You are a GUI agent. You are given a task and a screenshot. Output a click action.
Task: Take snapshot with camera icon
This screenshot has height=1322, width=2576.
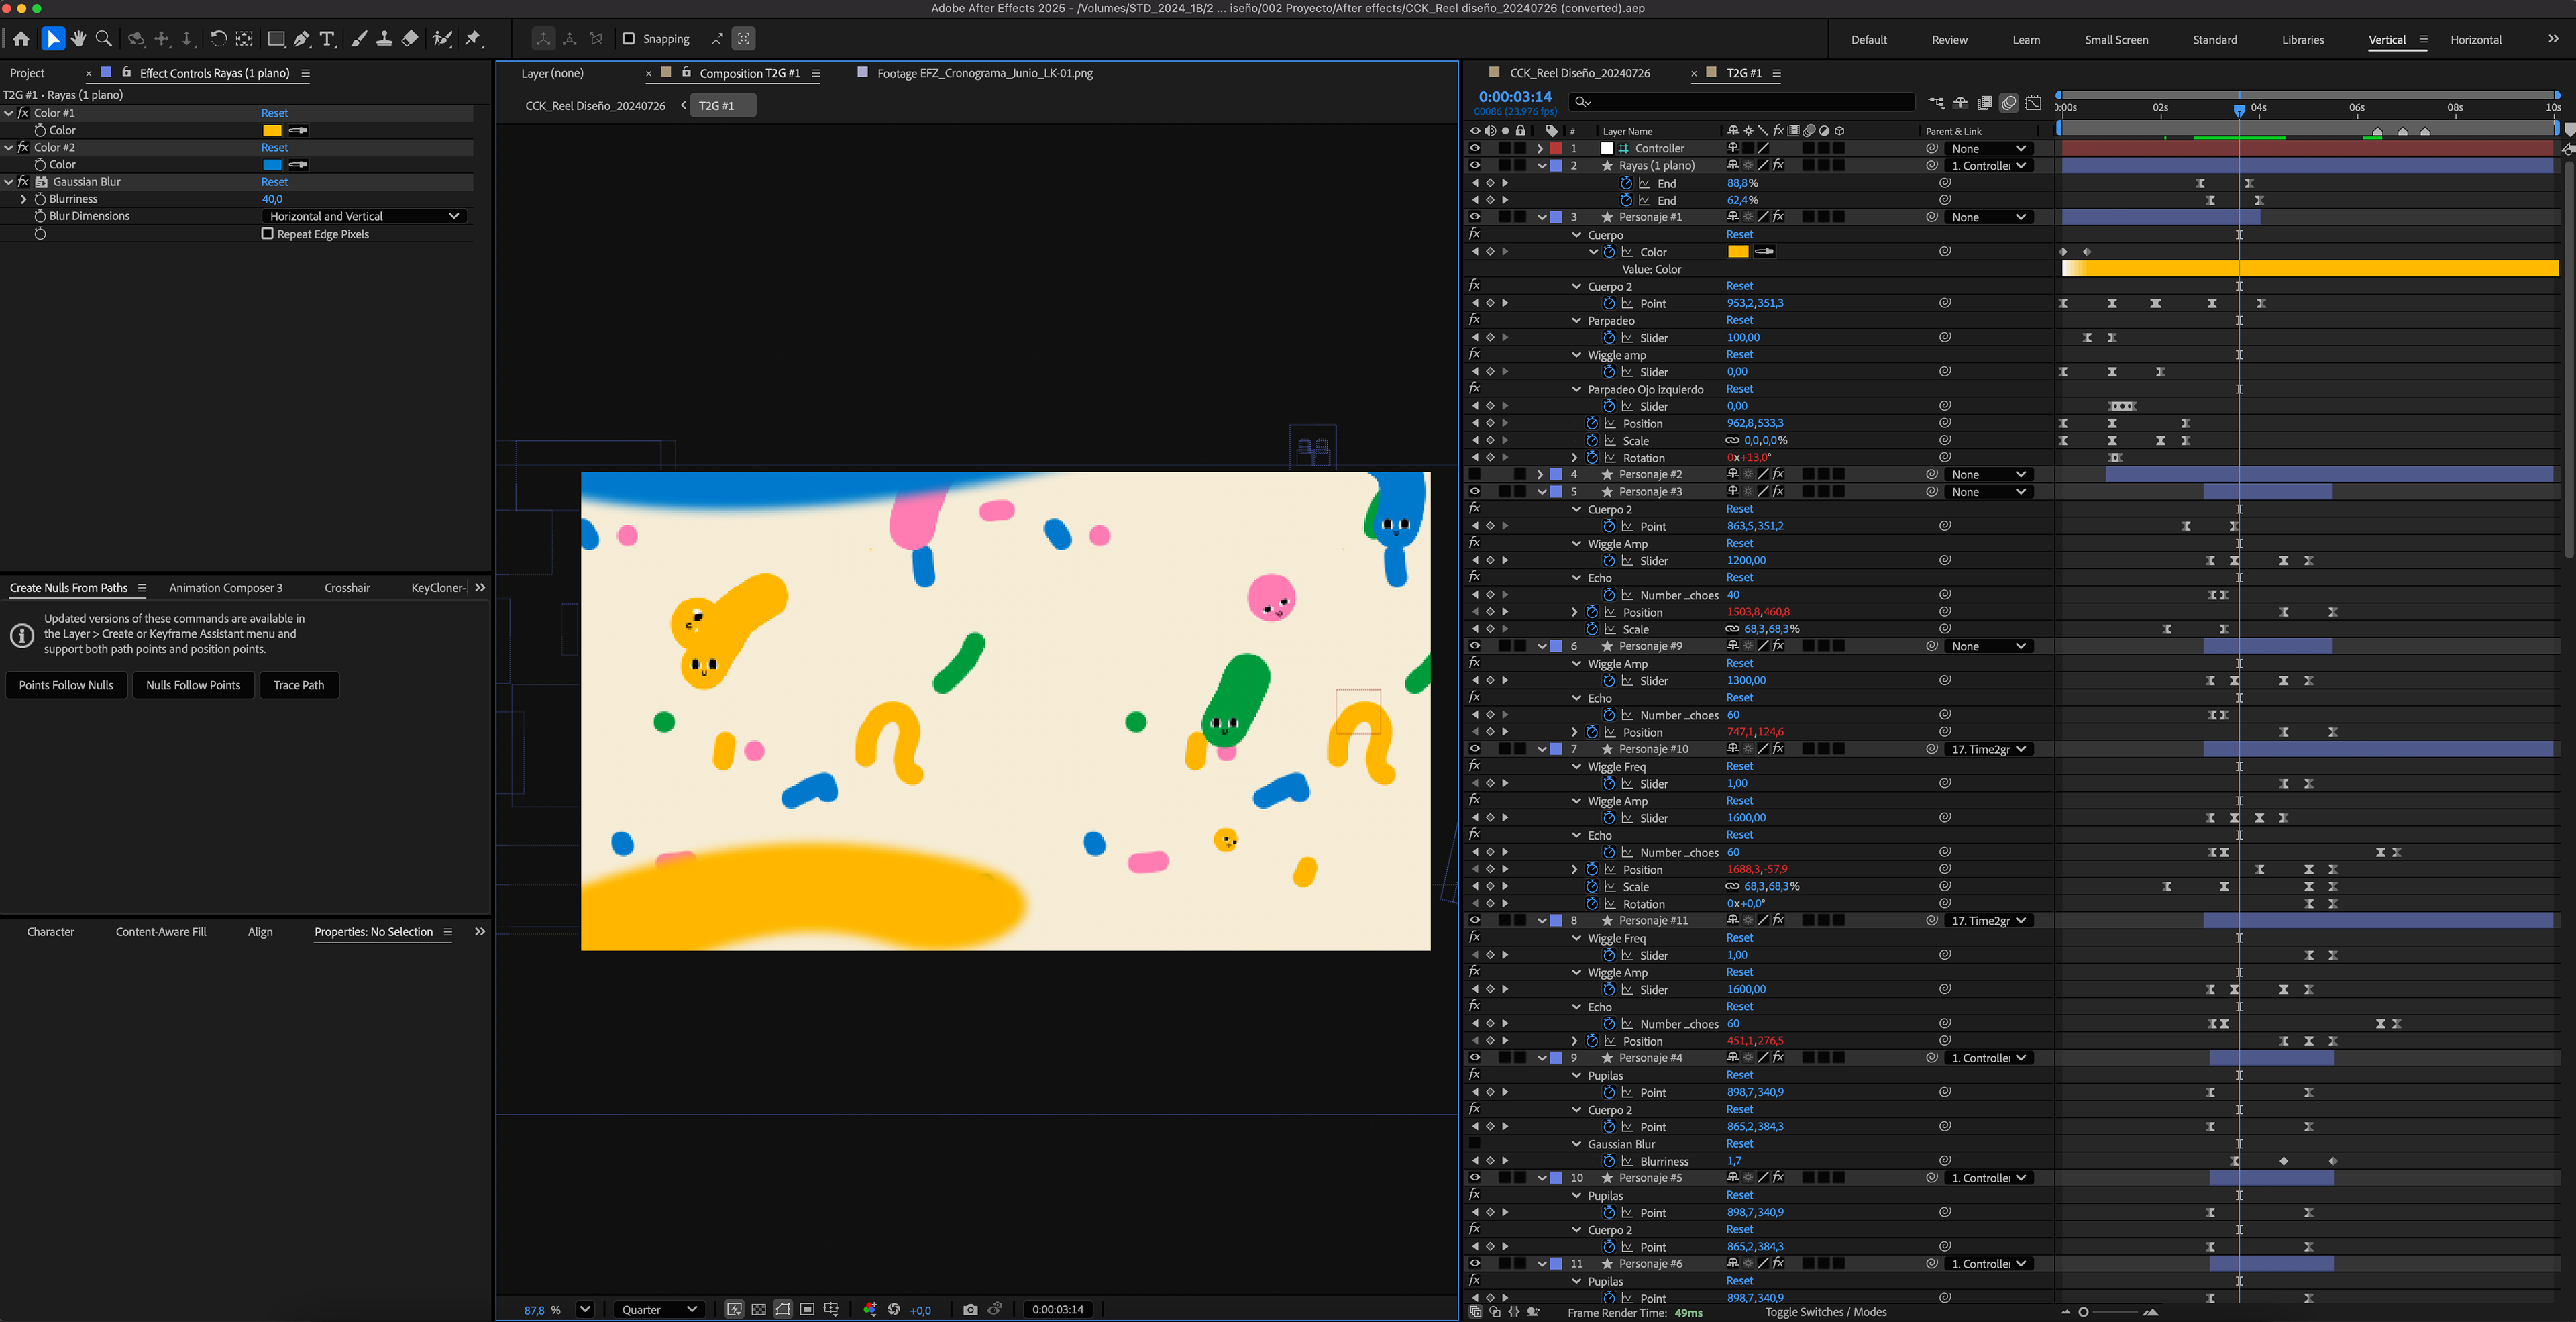click(970, 1309)
